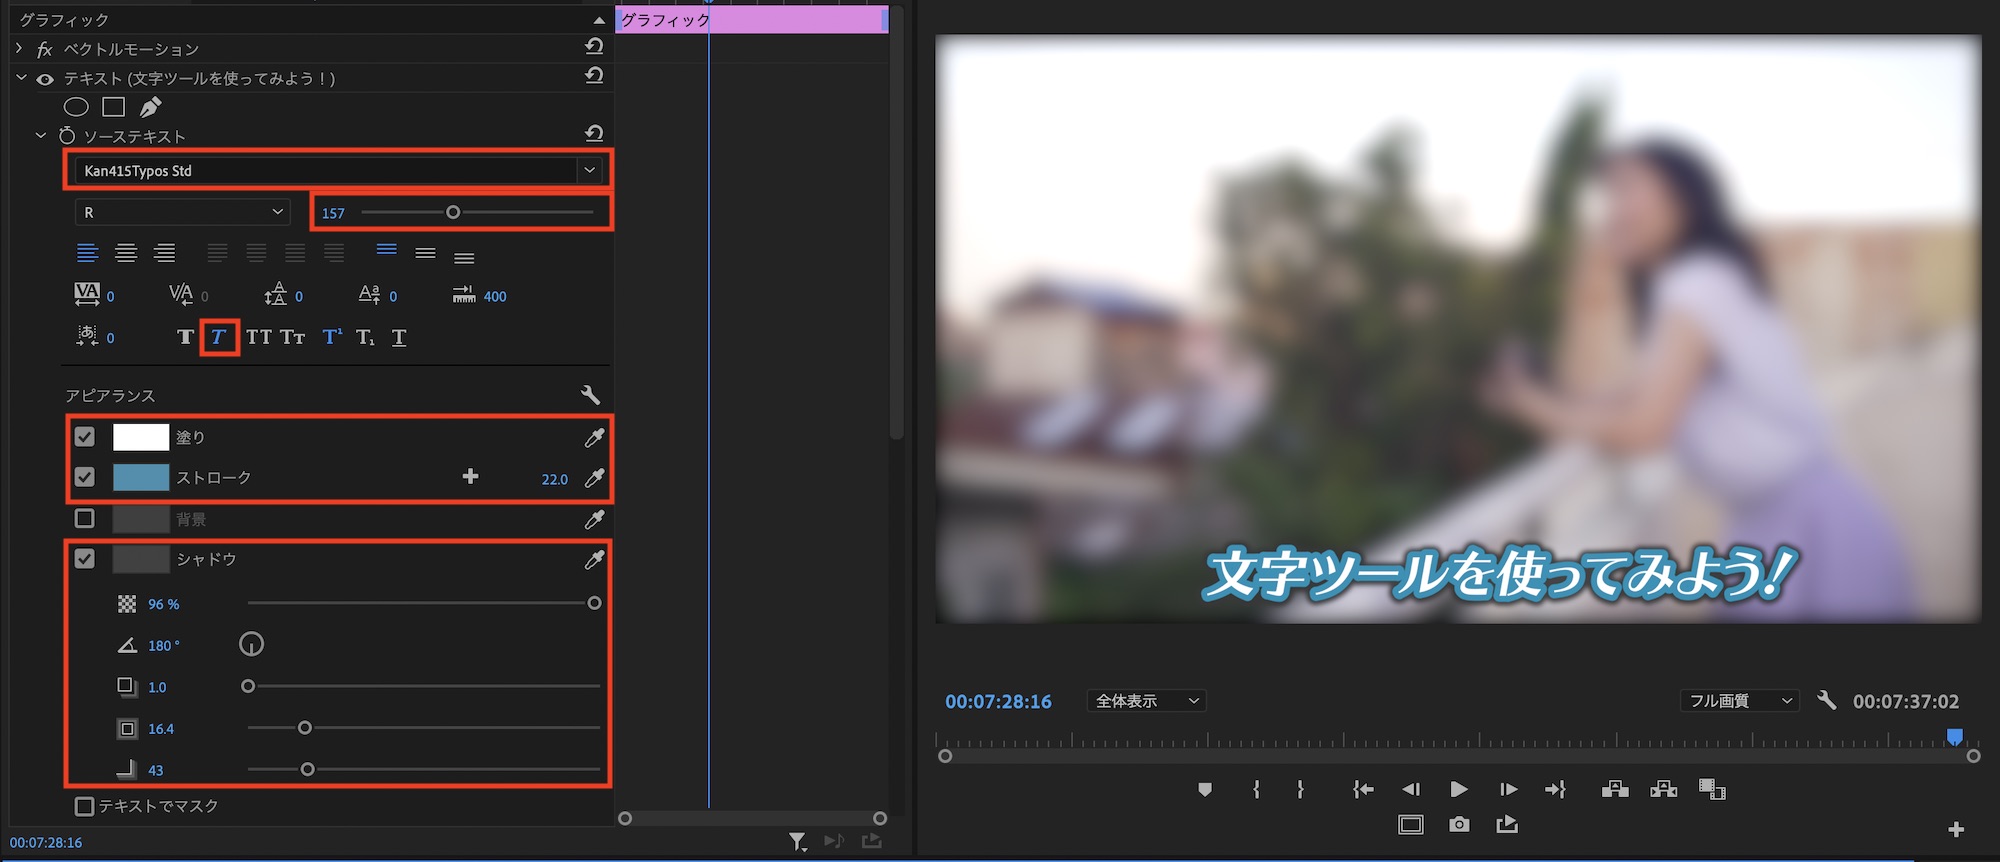Align text to the right
Image resolution: width=2000 pixels, height=862 pixels.
(164, 253)
